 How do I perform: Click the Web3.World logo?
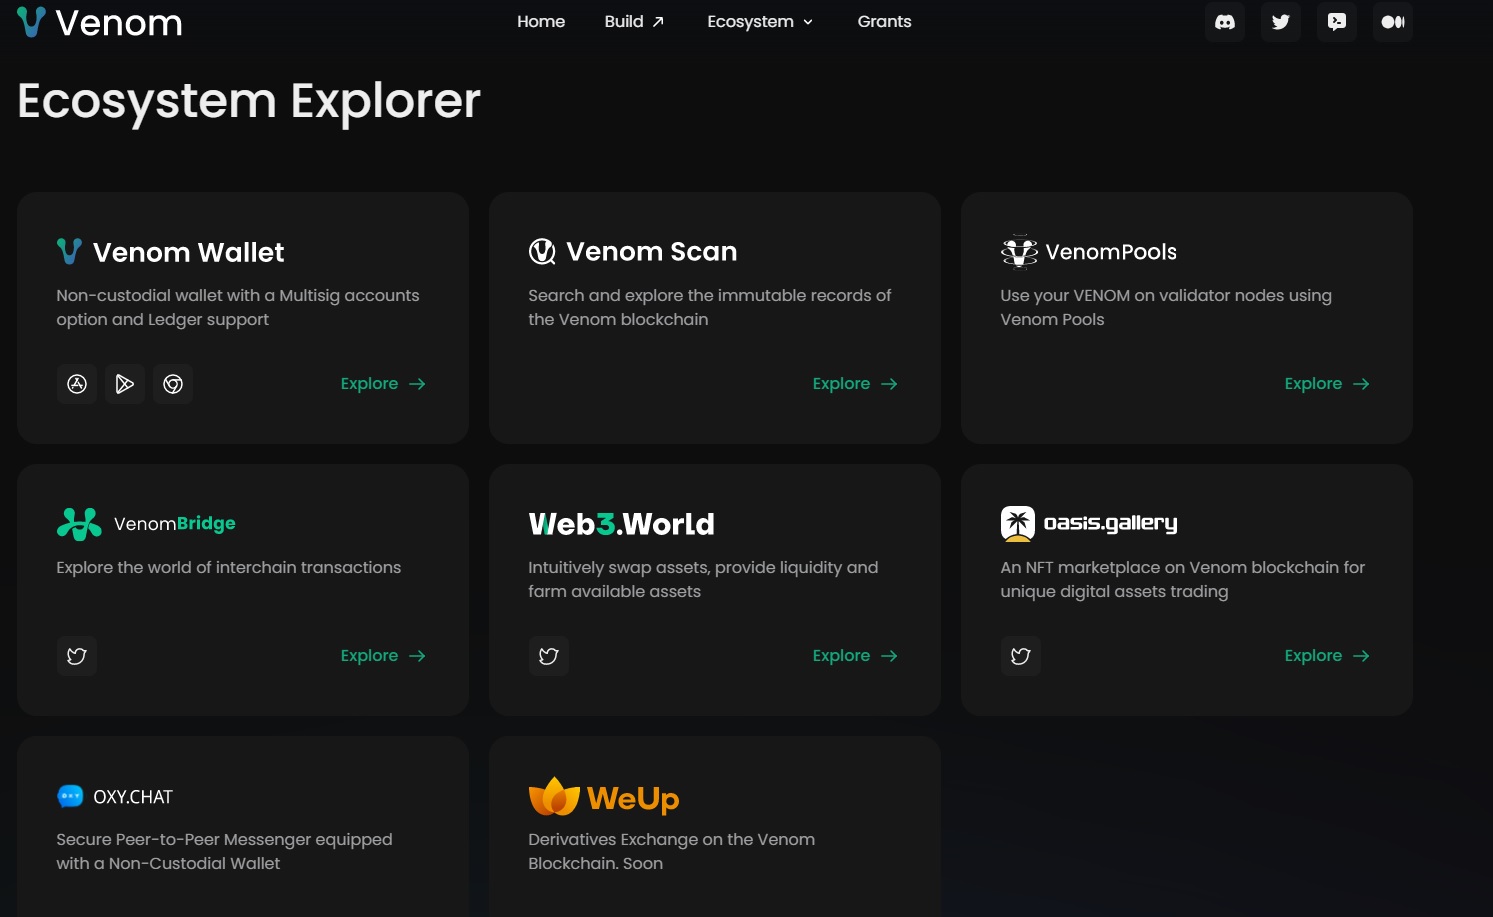(622, 524)
